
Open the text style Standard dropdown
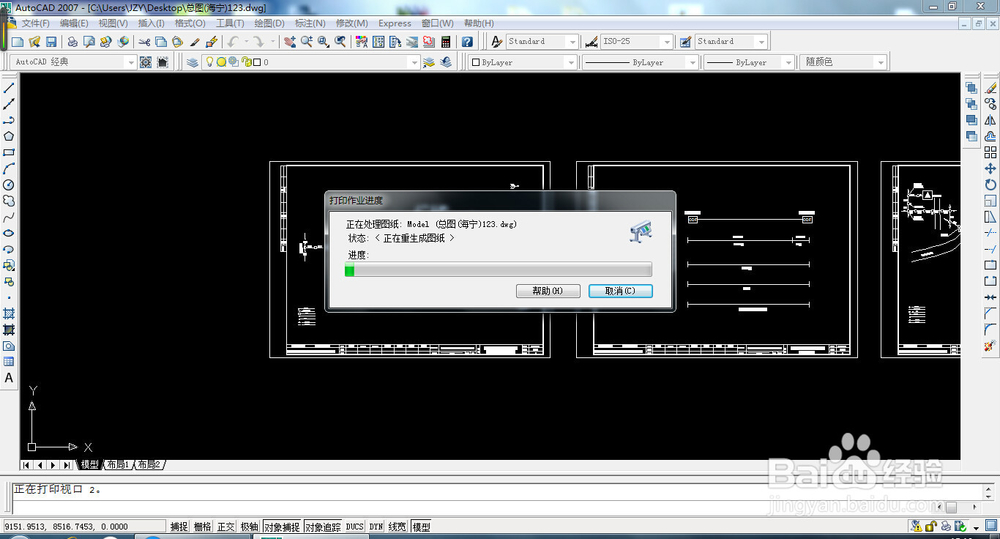pyautogui.click(x=572, y=41)
